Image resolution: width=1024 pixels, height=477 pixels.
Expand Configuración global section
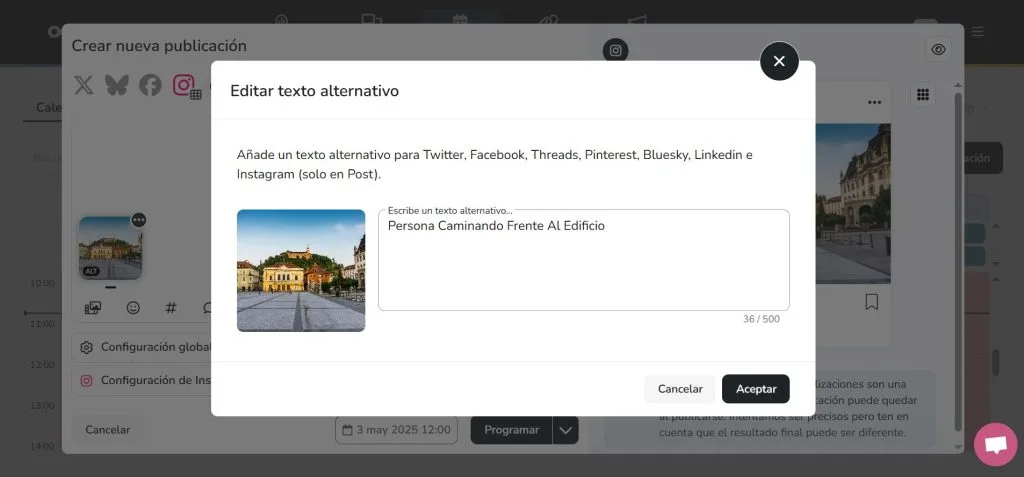tap(140, 347)
